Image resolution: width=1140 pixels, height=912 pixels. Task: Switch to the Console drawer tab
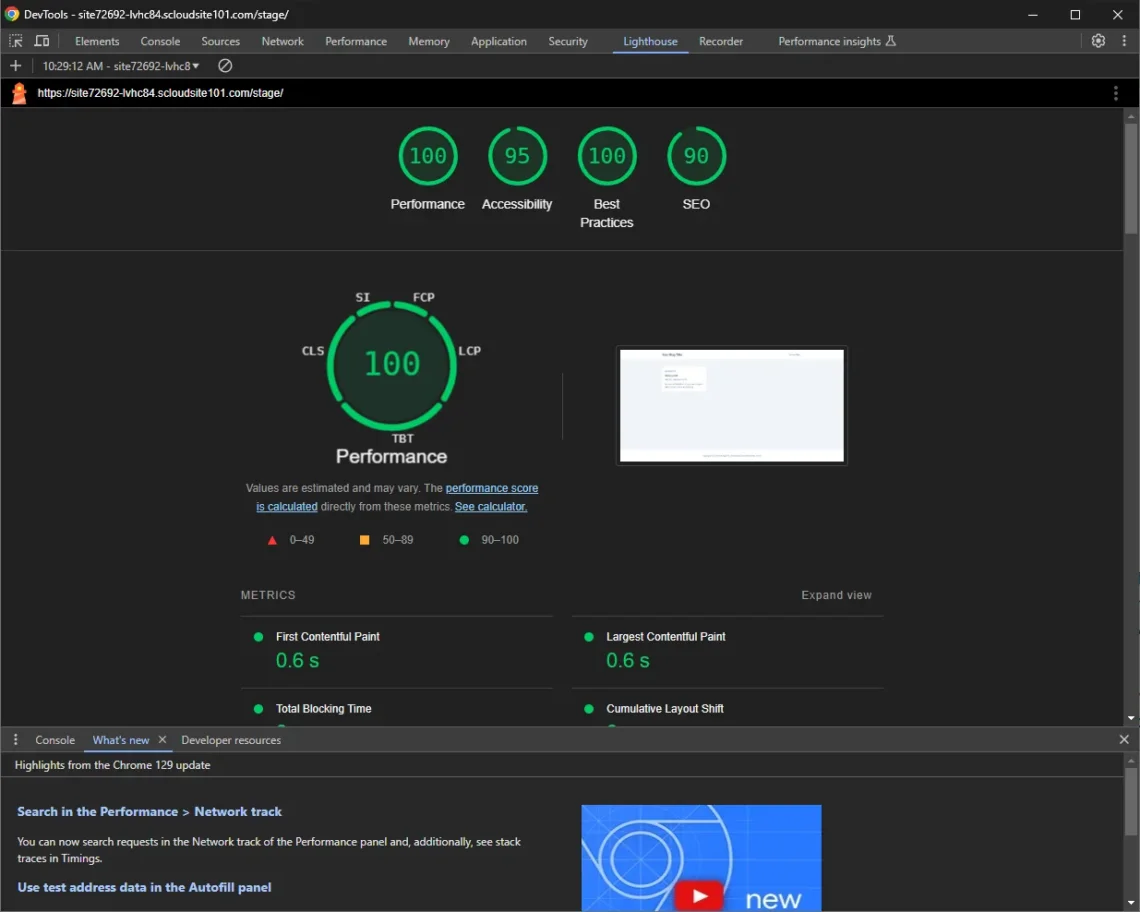click(x=54, y=740)
